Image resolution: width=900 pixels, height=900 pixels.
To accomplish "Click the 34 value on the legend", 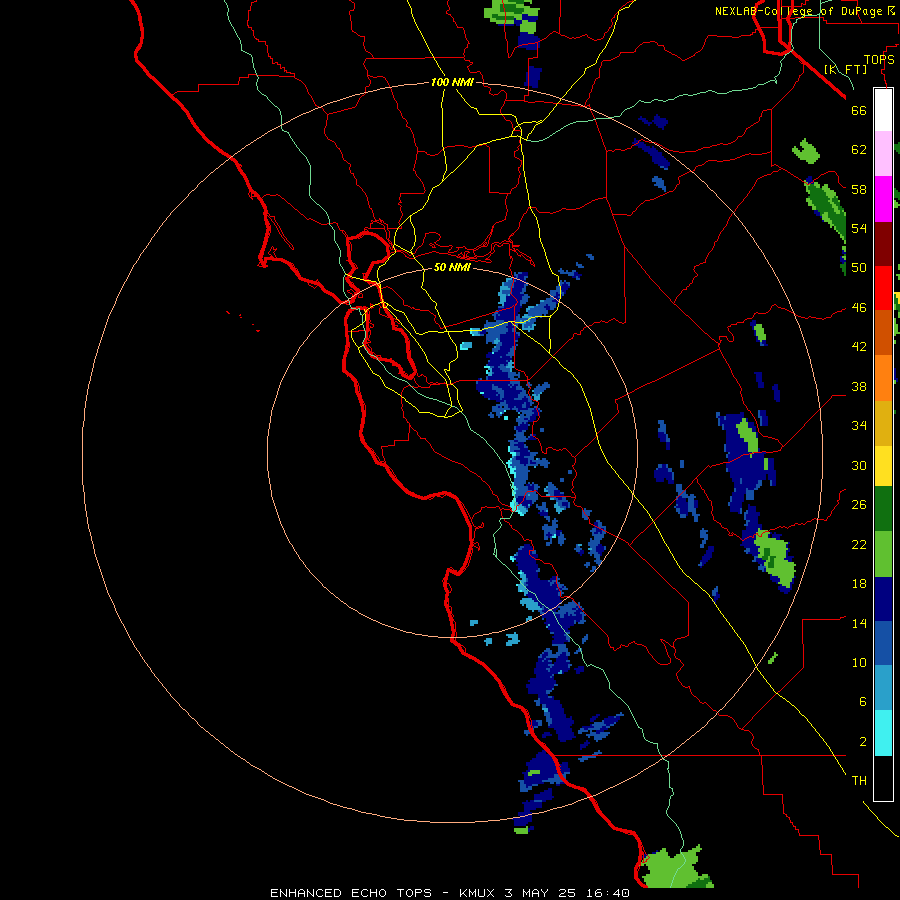I will point(859,426).
